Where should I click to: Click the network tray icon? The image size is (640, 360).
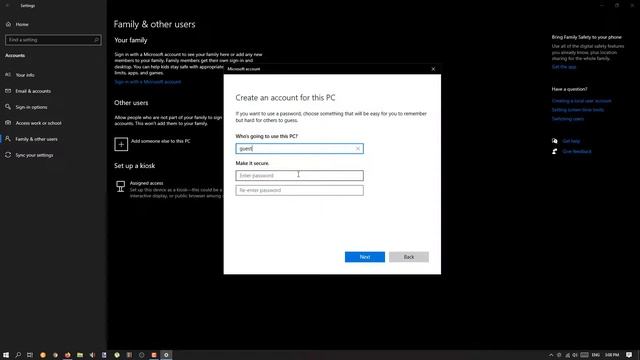tap(567, 355)
